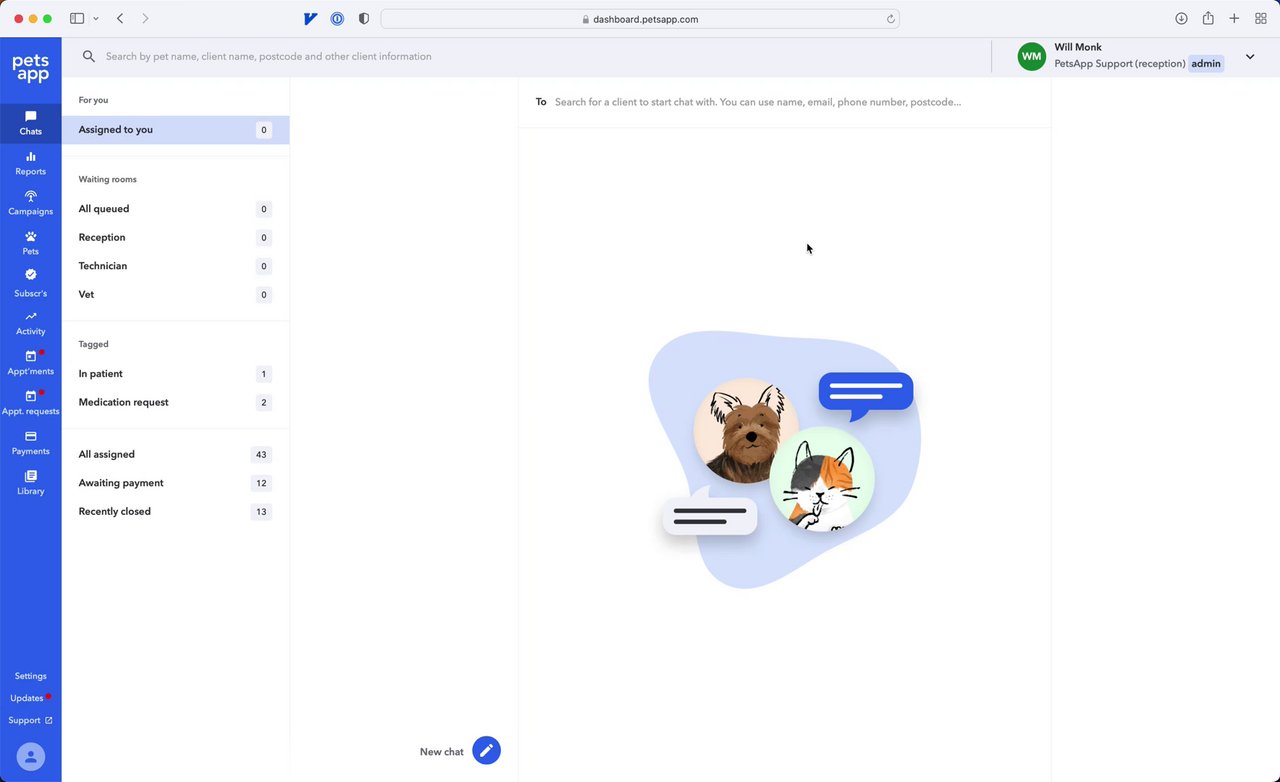The image size is (1280, 782).
Task: Select Assigned to you
Action: 176,130
